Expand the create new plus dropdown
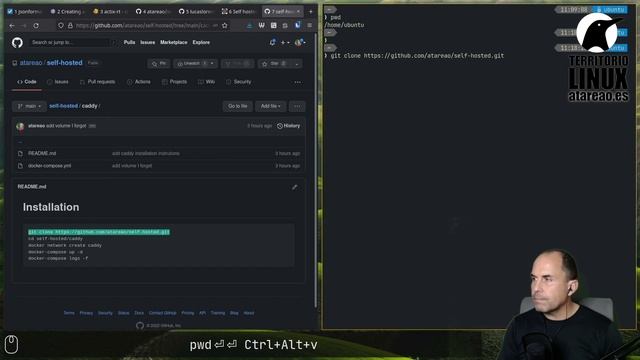Screen dimensions: 640x360 point(285,42)
